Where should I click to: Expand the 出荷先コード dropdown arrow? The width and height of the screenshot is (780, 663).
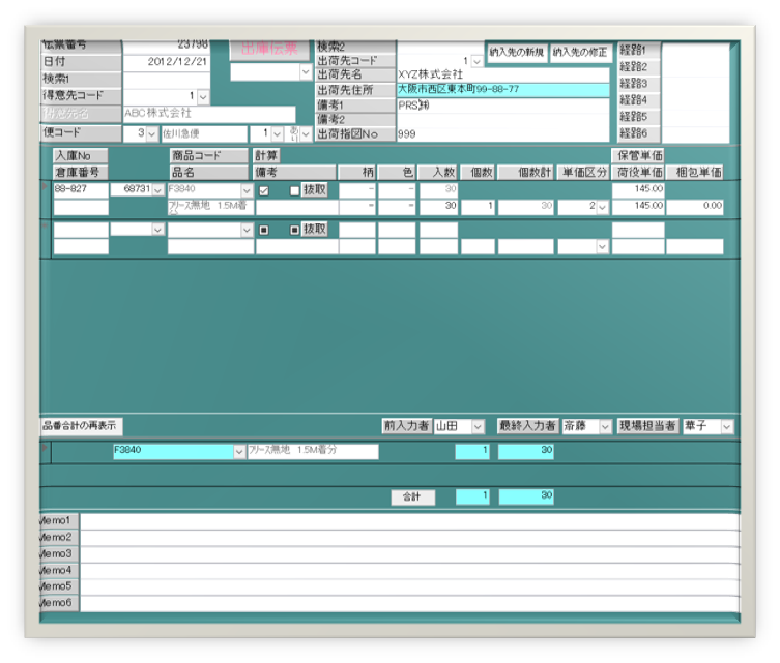[475, 61]
